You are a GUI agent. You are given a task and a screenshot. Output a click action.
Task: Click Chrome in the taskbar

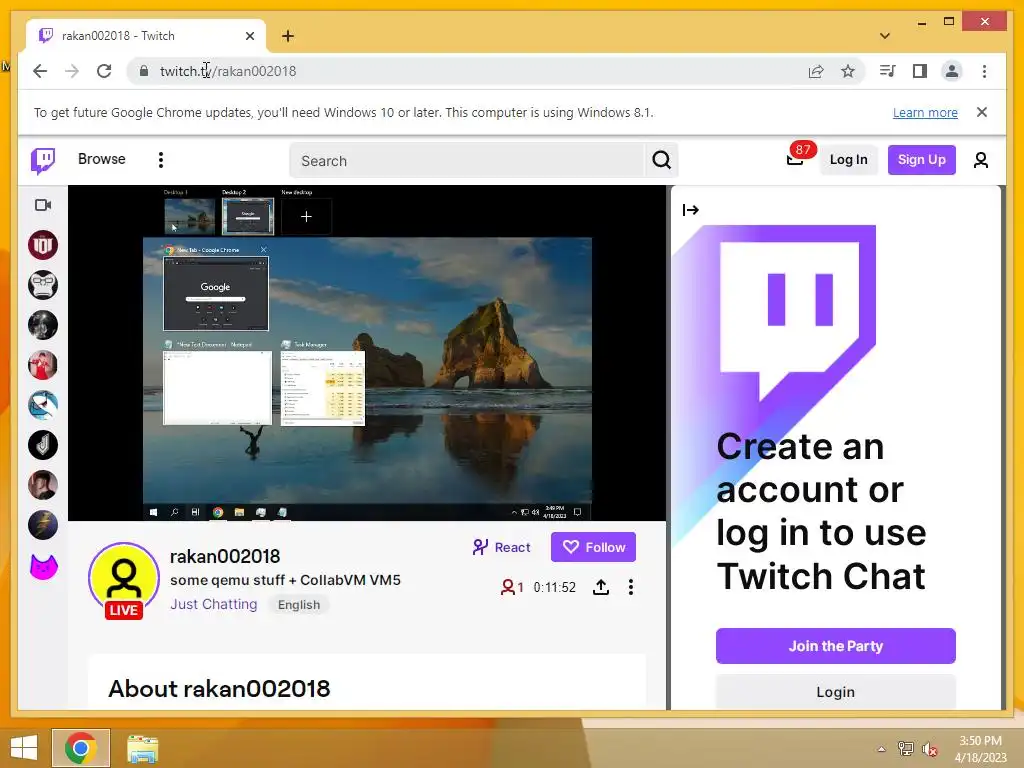click(x=81, y=748)
